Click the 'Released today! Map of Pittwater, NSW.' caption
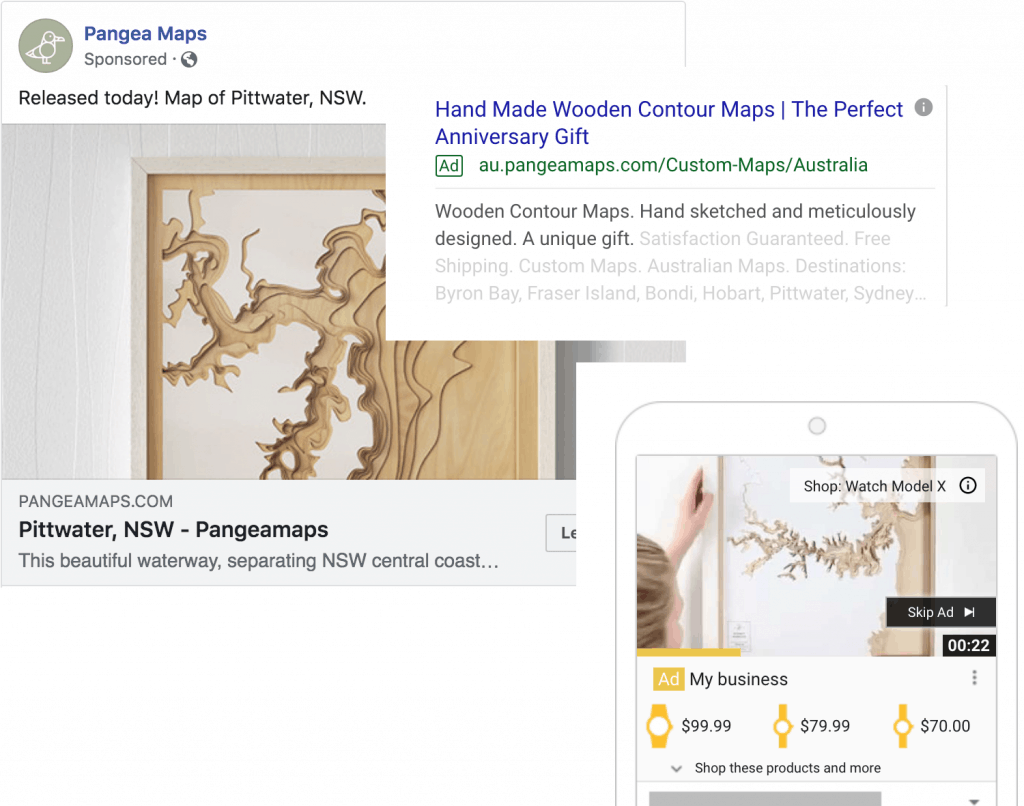The height and width of the screenshot is (806, 1024). click(x=193, y=98)
